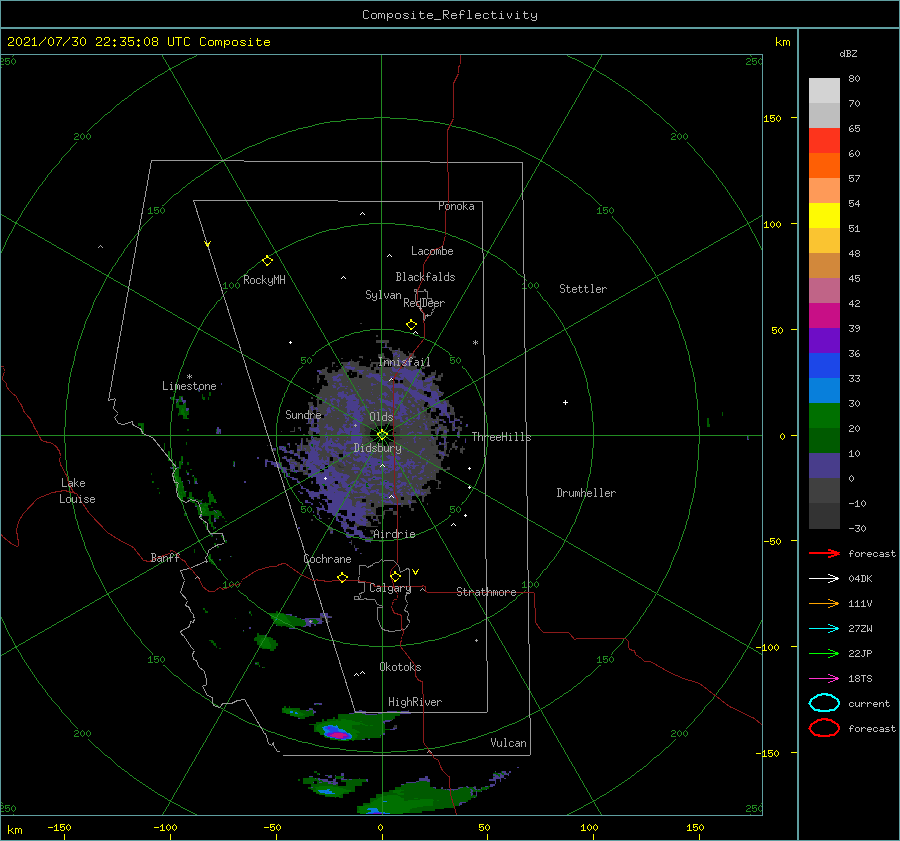Click the Innisfail label

click(404, 362)
